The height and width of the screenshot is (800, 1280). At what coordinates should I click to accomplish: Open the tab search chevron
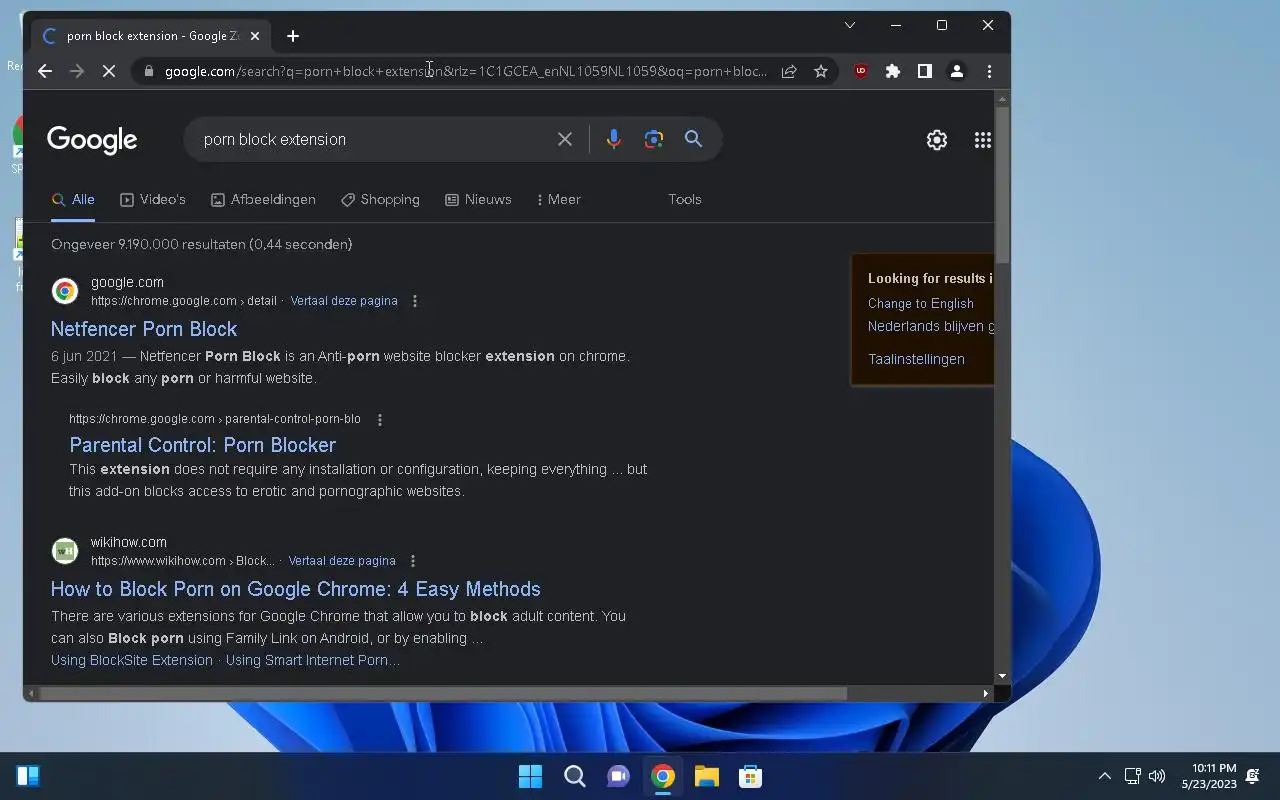point(850,25)
